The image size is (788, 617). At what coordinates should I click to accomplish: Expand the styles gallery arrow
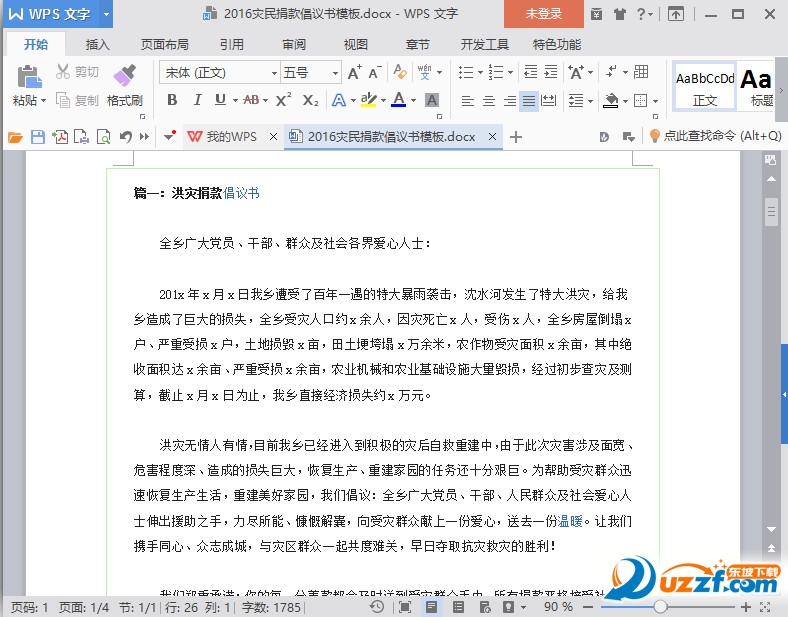(x=781, y=90)
